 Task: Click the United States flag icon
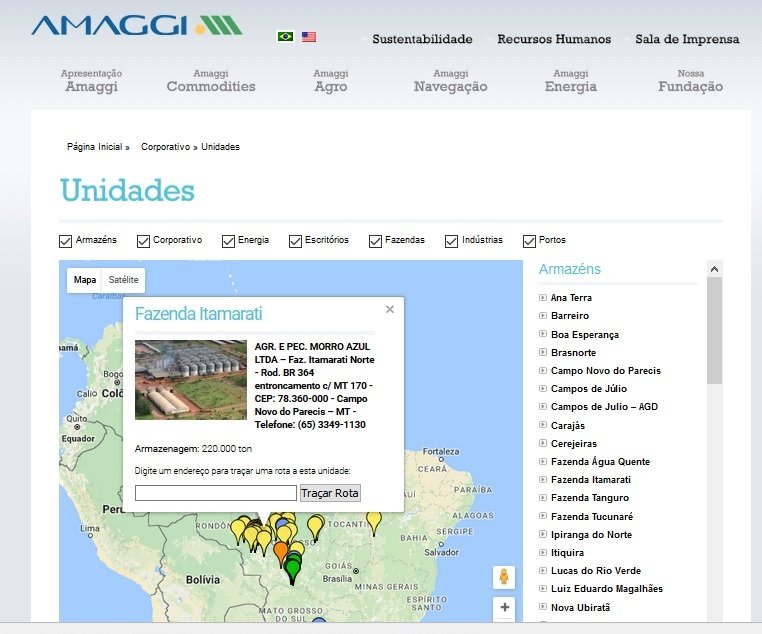(309, 37)
